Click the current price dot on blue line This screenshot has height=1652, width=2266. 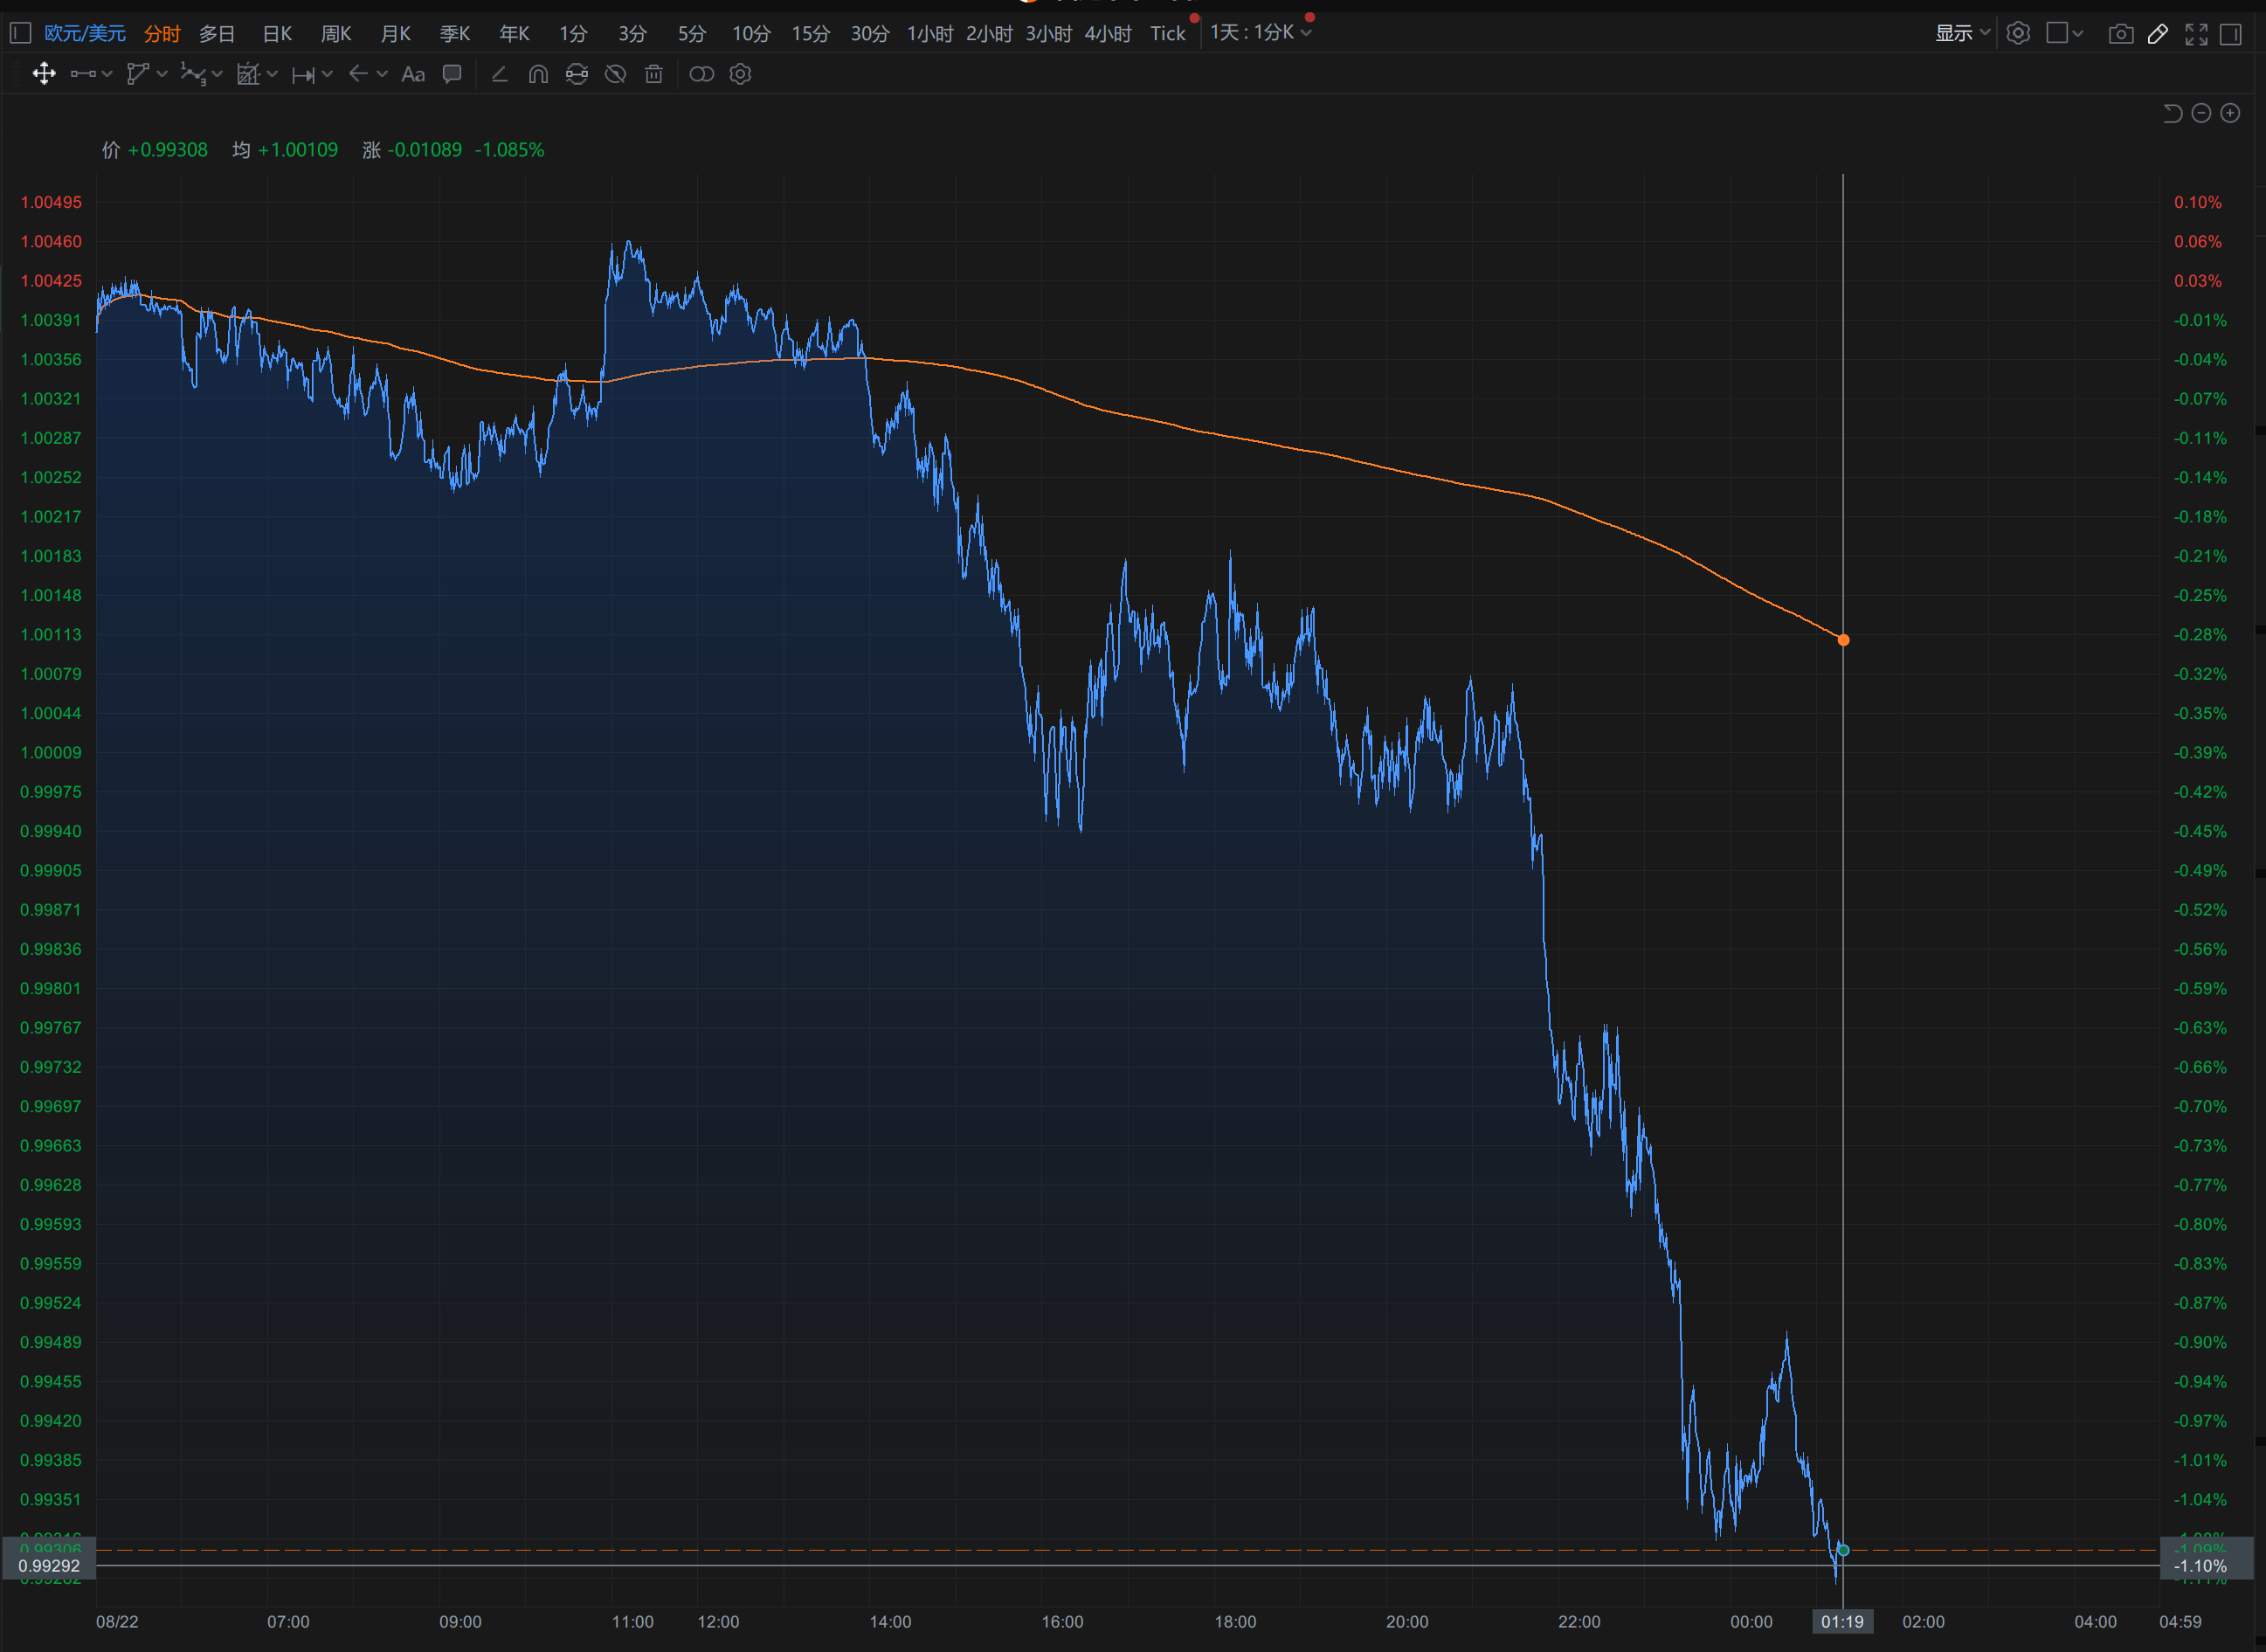pos(1843,1550)
